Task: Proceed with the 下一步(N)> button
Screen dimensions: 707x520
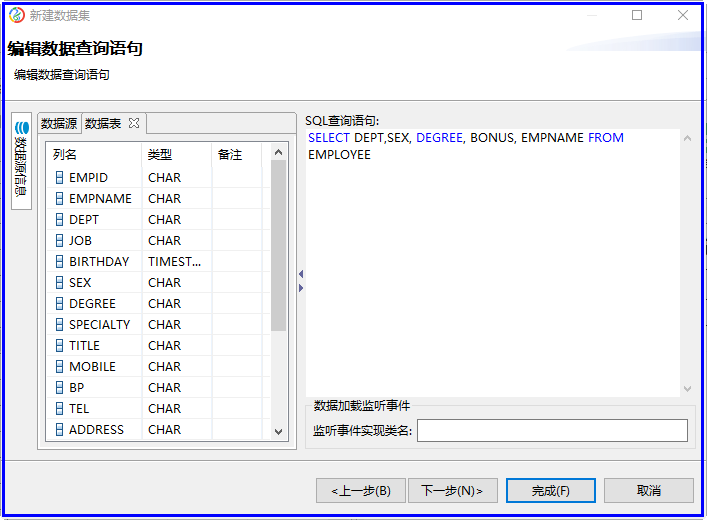Action: 452,490
